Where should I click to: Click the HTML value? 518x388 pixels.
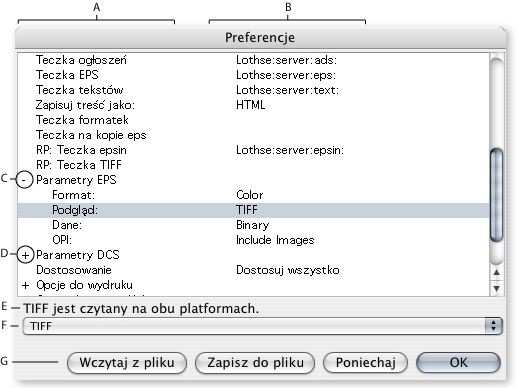click(251, 105)
